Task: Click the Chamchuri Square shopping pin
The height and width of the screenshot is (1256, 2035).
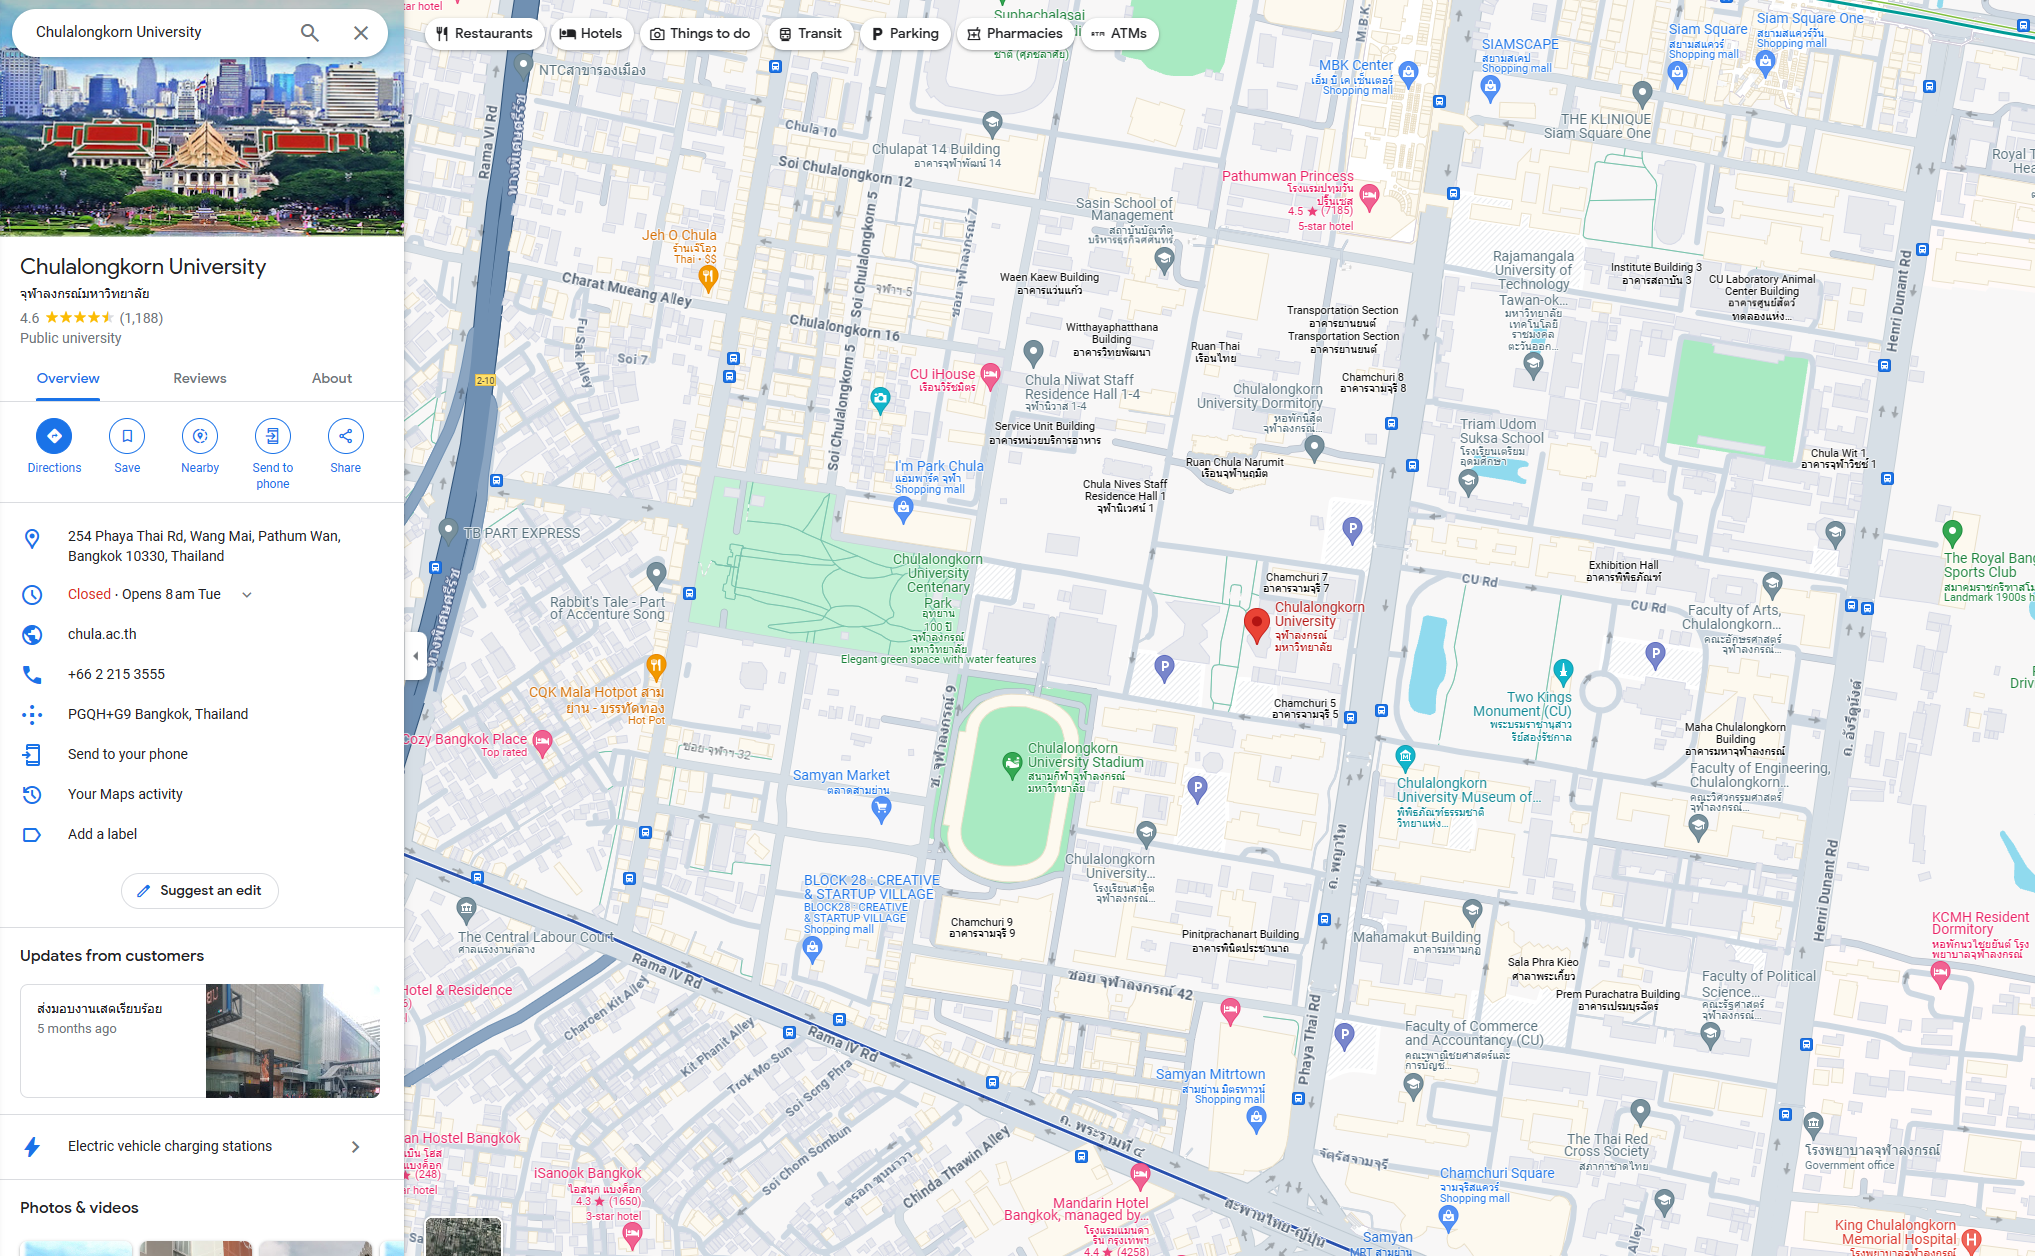Action: pos(1449,1217)
